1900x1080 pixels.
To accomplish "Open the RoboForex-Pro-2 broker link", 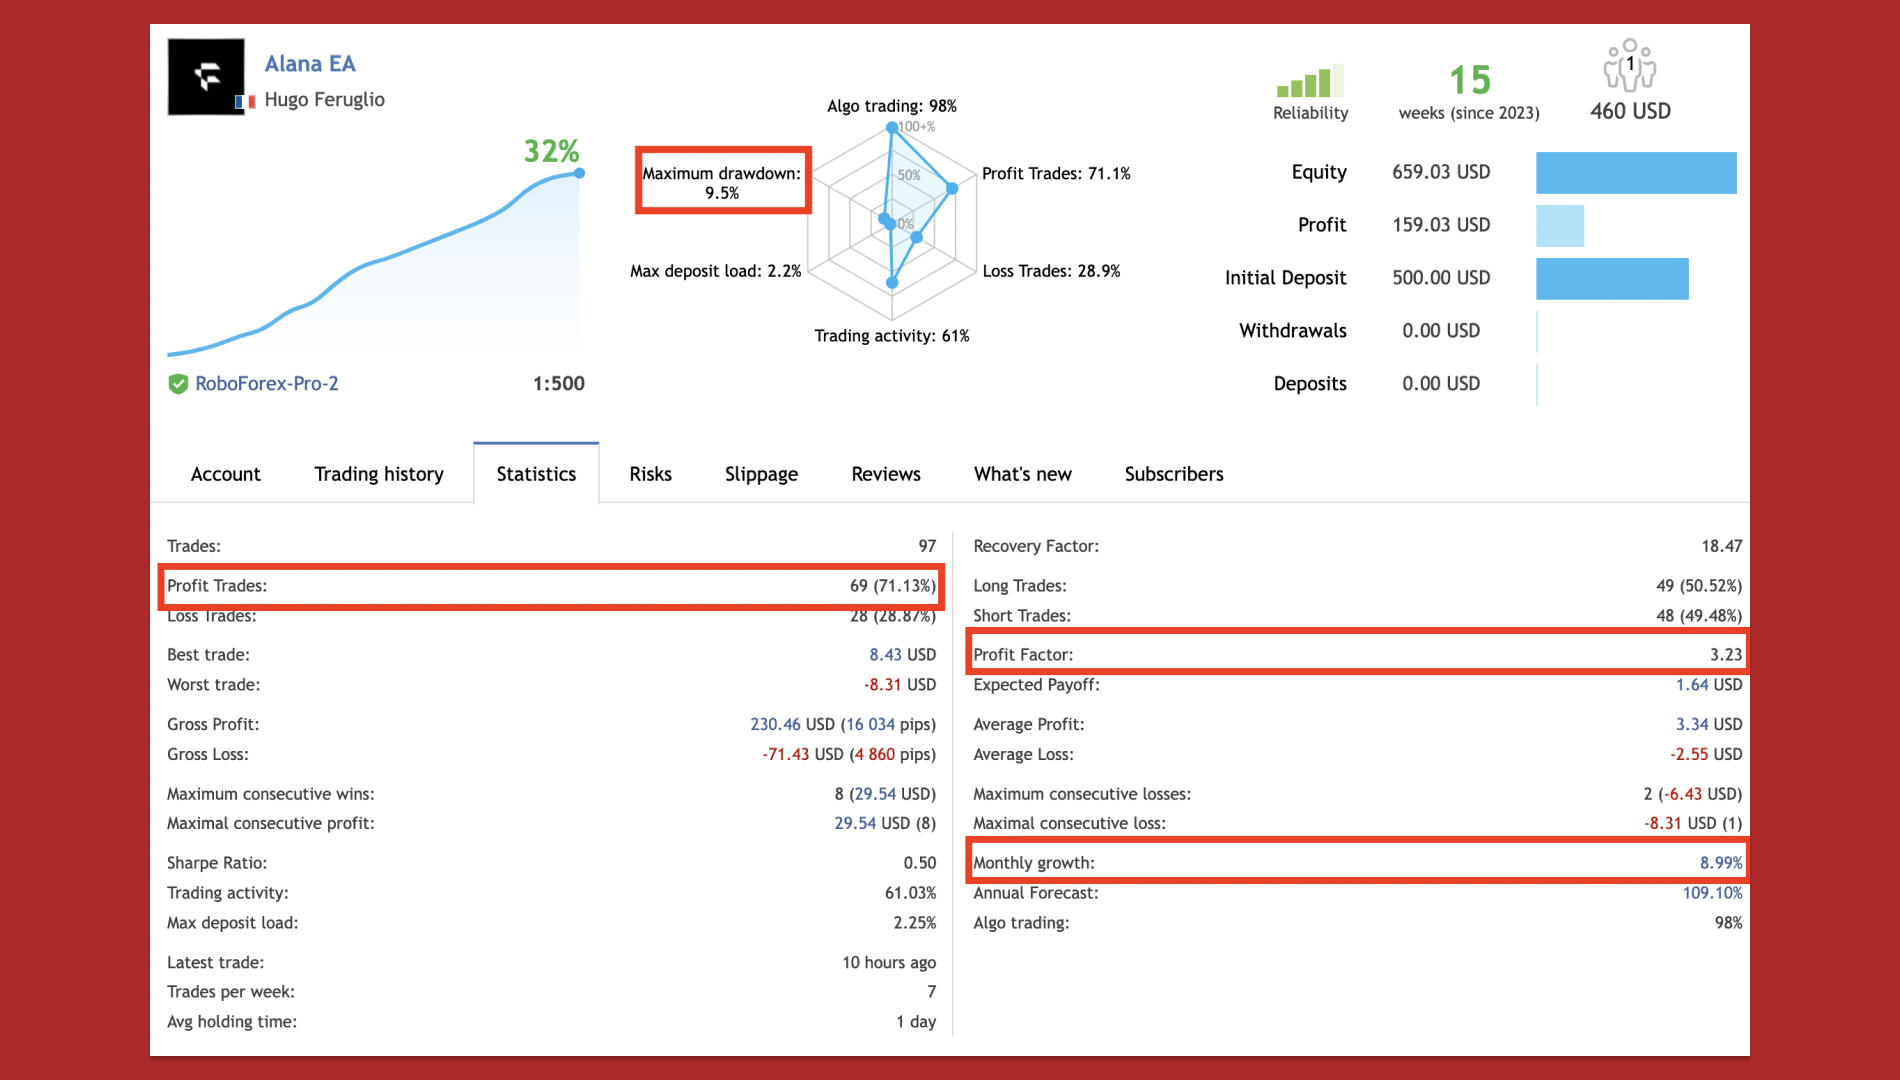I will (267, 384).
